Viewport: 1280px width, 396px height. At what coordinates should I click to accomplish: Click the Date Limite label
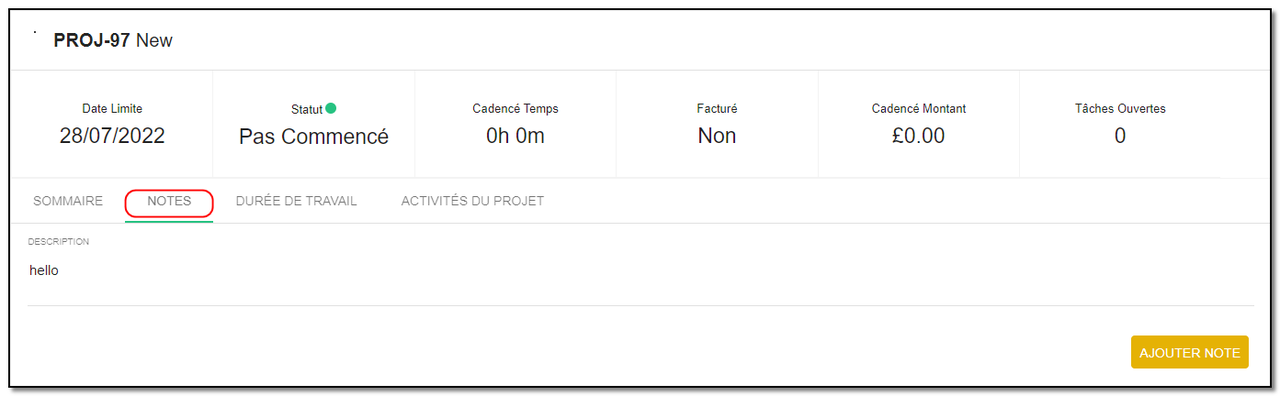point(112,109)
